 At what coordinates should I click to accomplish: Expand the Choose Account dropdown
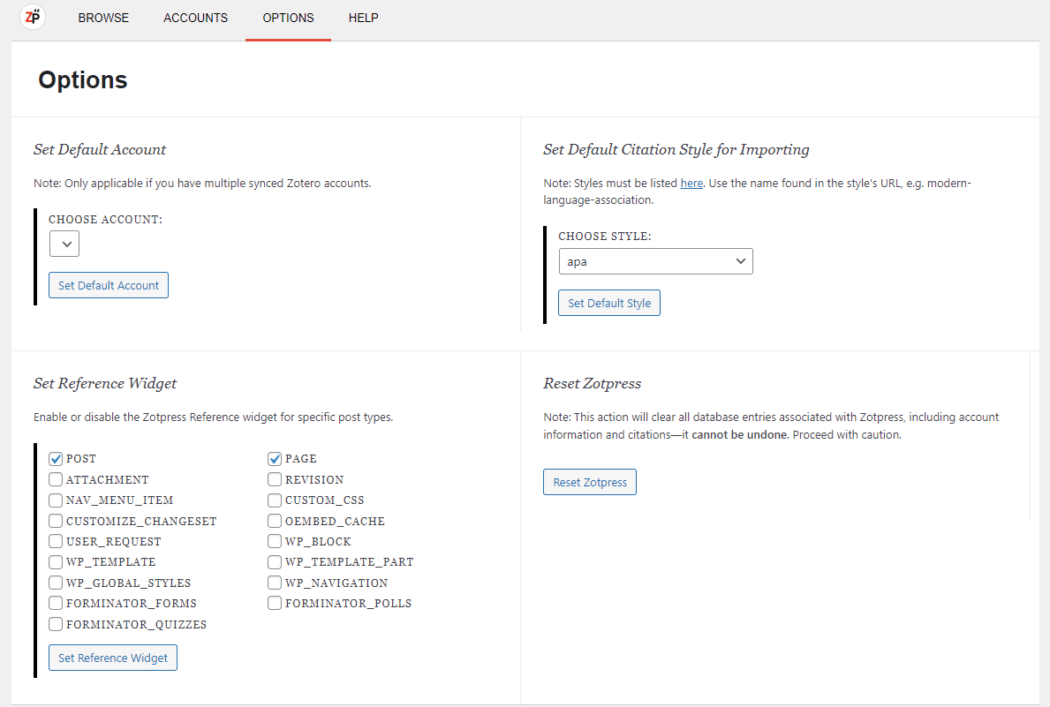point(64,244)
